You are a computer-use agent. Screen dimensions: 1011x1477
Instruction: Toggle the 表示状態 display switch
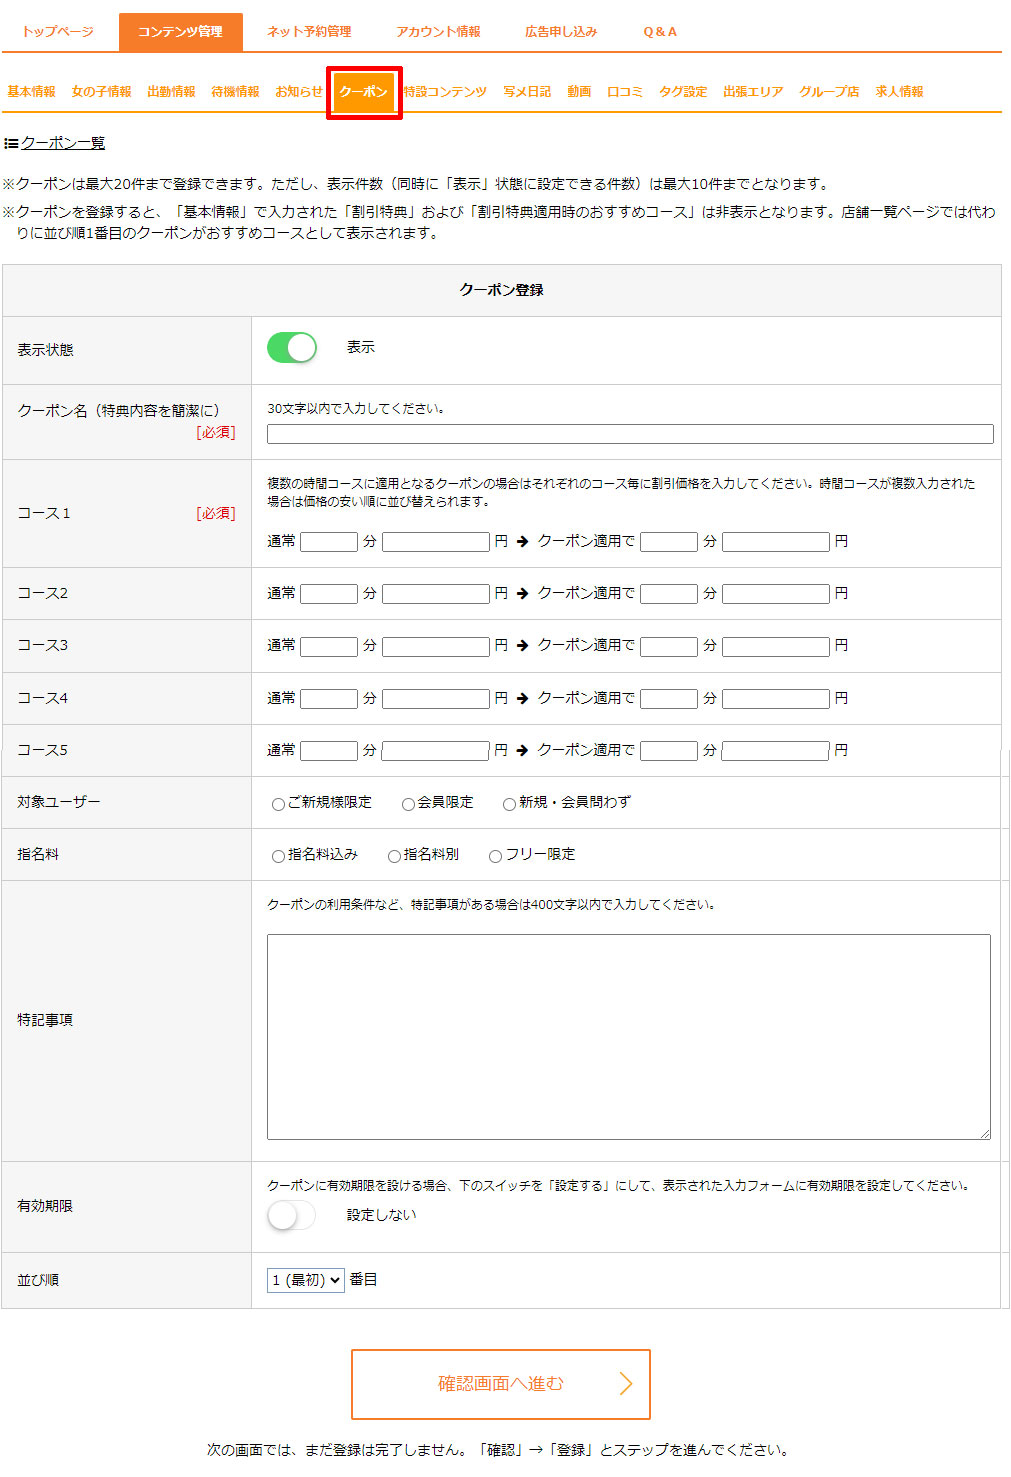[x=291, y=348]
